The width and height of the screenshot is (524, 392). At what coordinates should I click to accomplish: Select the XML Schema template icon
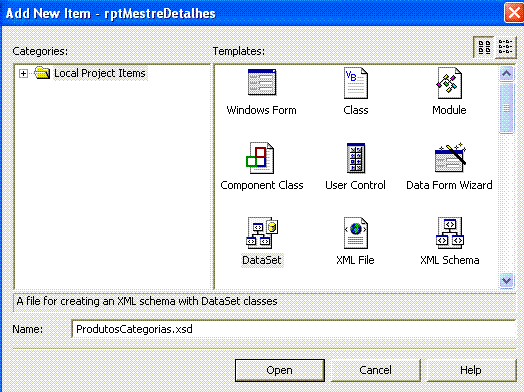(450, 233)
